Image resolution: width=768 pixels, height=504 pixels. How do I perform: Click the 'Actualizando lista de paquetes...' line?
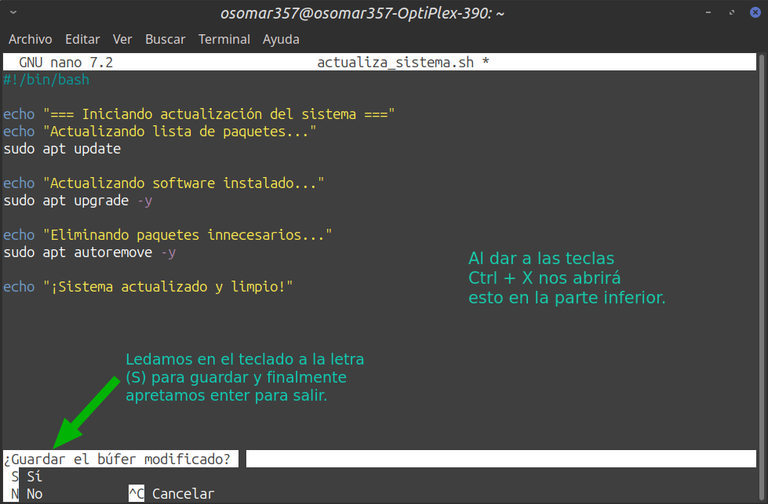[160, 131]
